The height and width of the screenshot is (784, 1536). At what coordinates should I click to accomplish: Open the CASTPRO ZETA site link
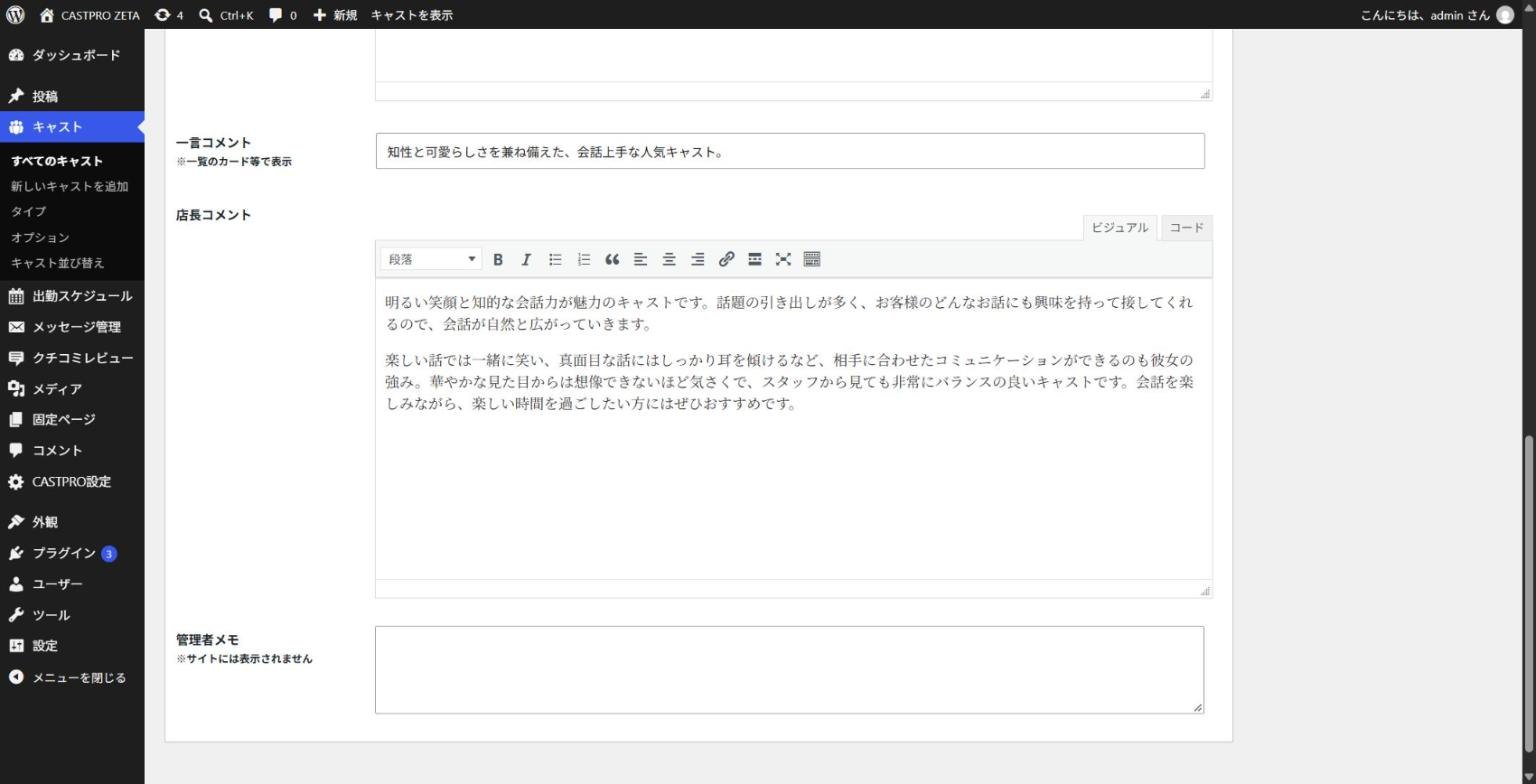[x=90, y=15]
